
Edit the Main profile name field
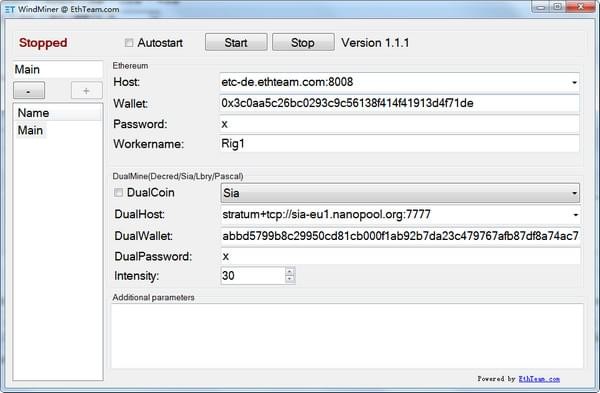click(58, 70)
